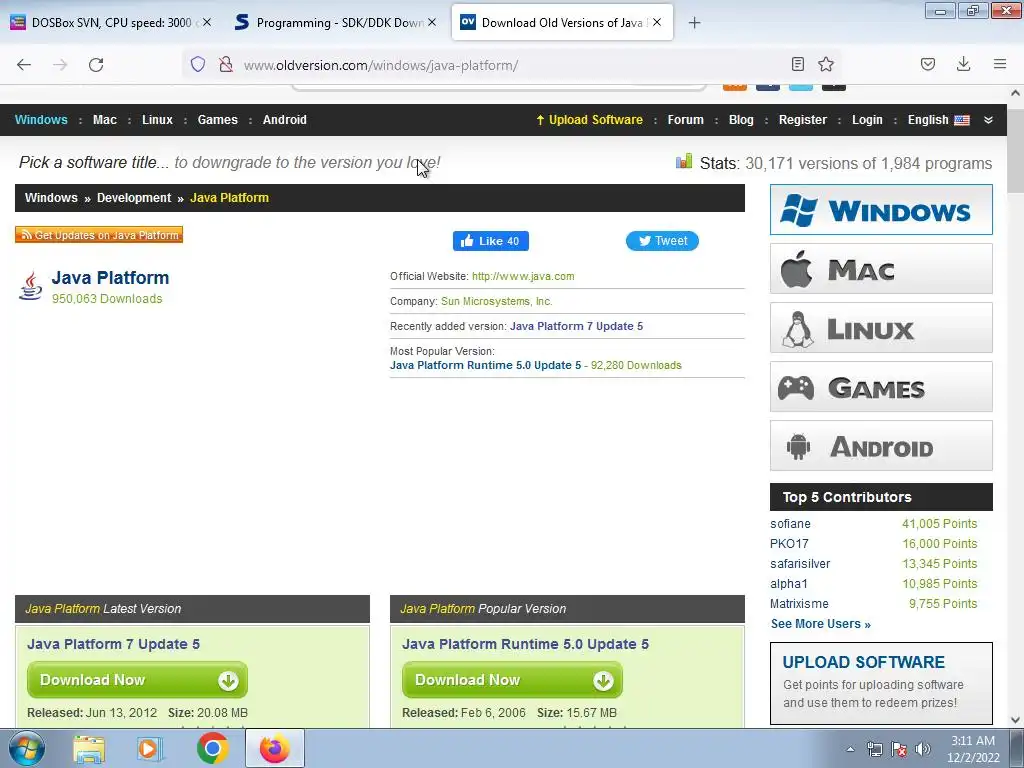1024x768 pixels.
Task: Click the Linux sidebar banner
Action: point(881,328)
